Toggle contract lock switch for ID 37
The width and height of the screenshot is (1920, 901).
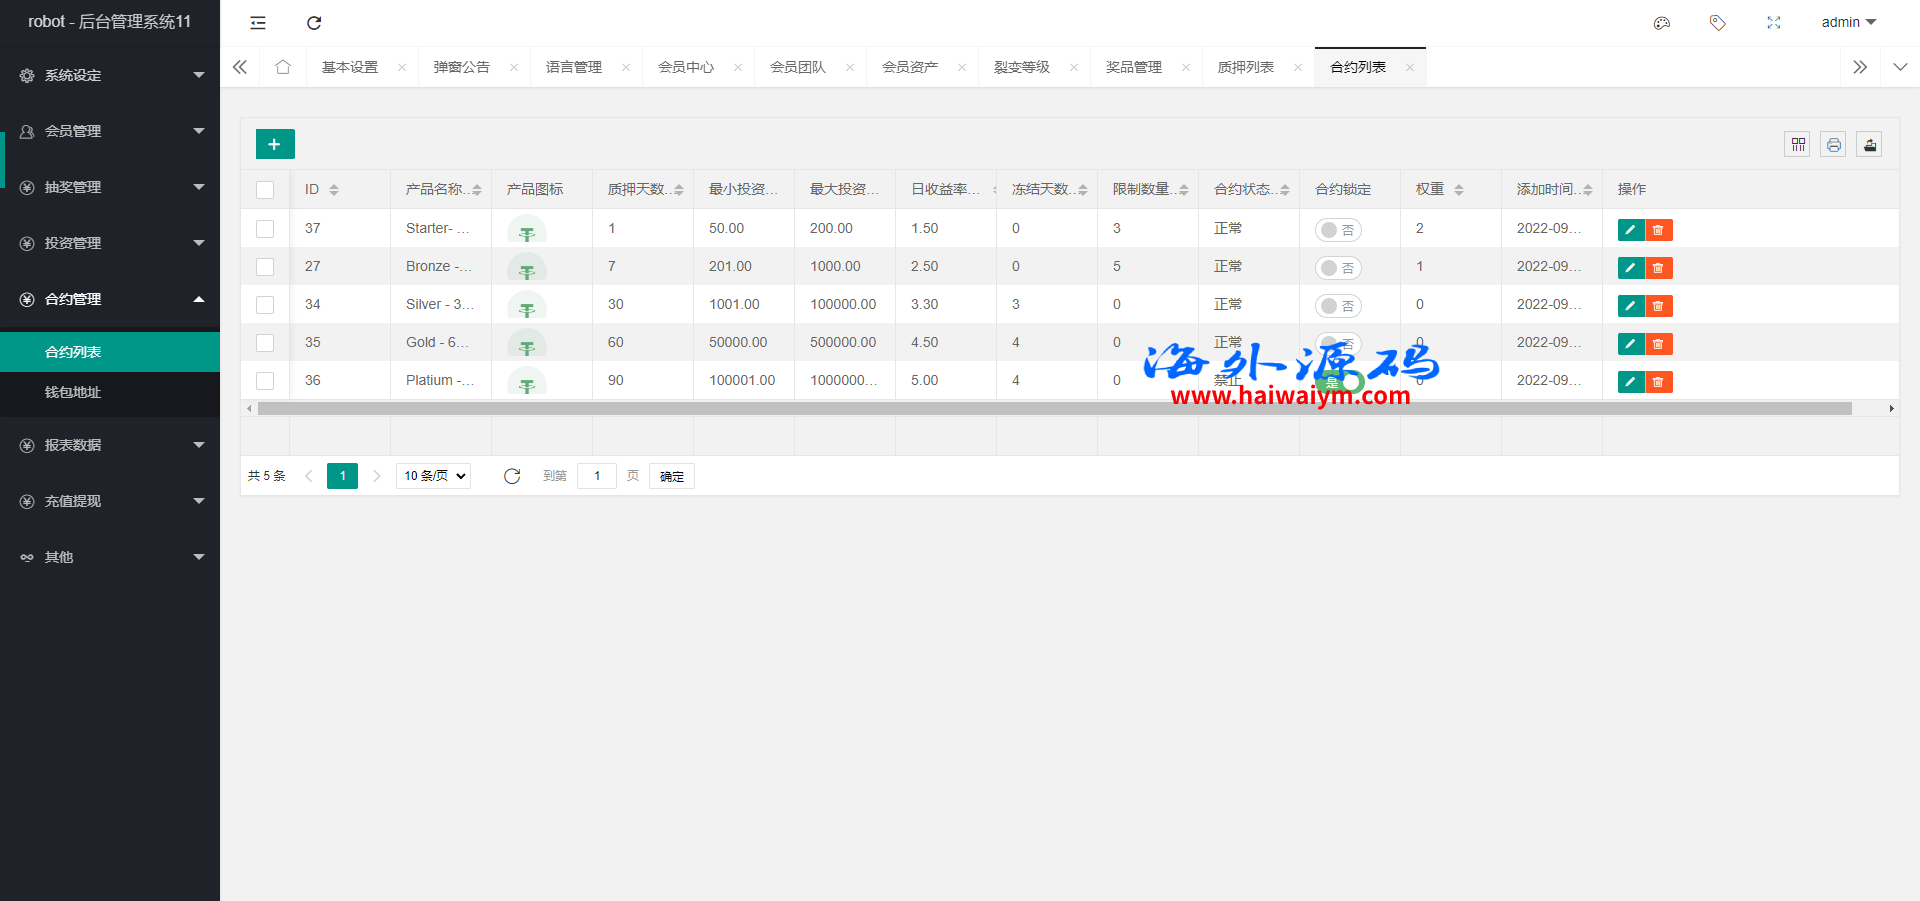1337,230
